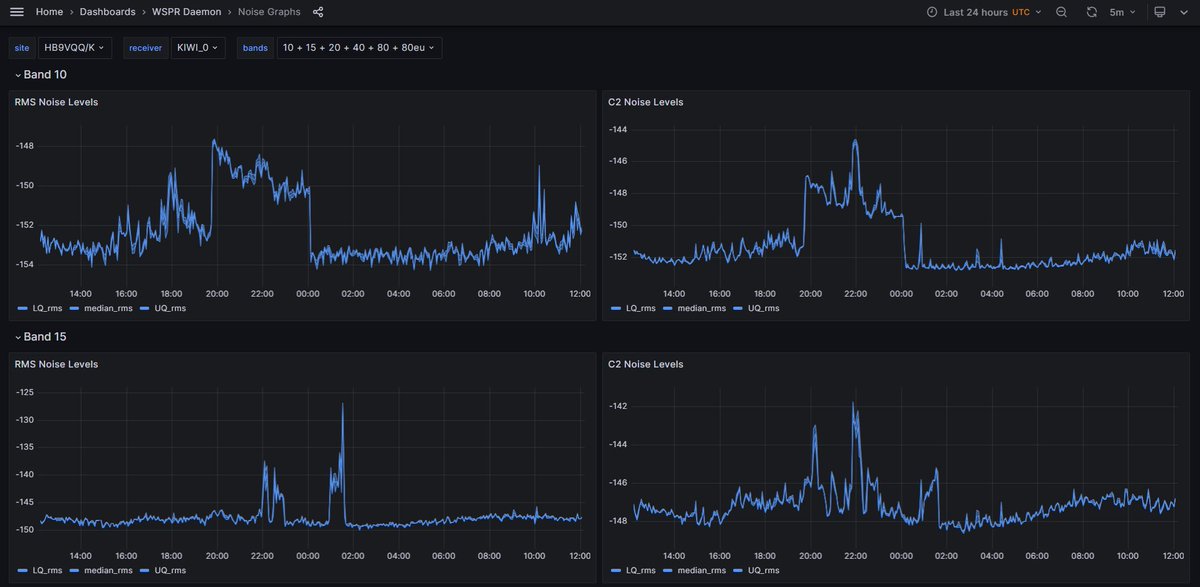Toggle LQ_rms series in Band 15 RMS legend

coord(47,571)
